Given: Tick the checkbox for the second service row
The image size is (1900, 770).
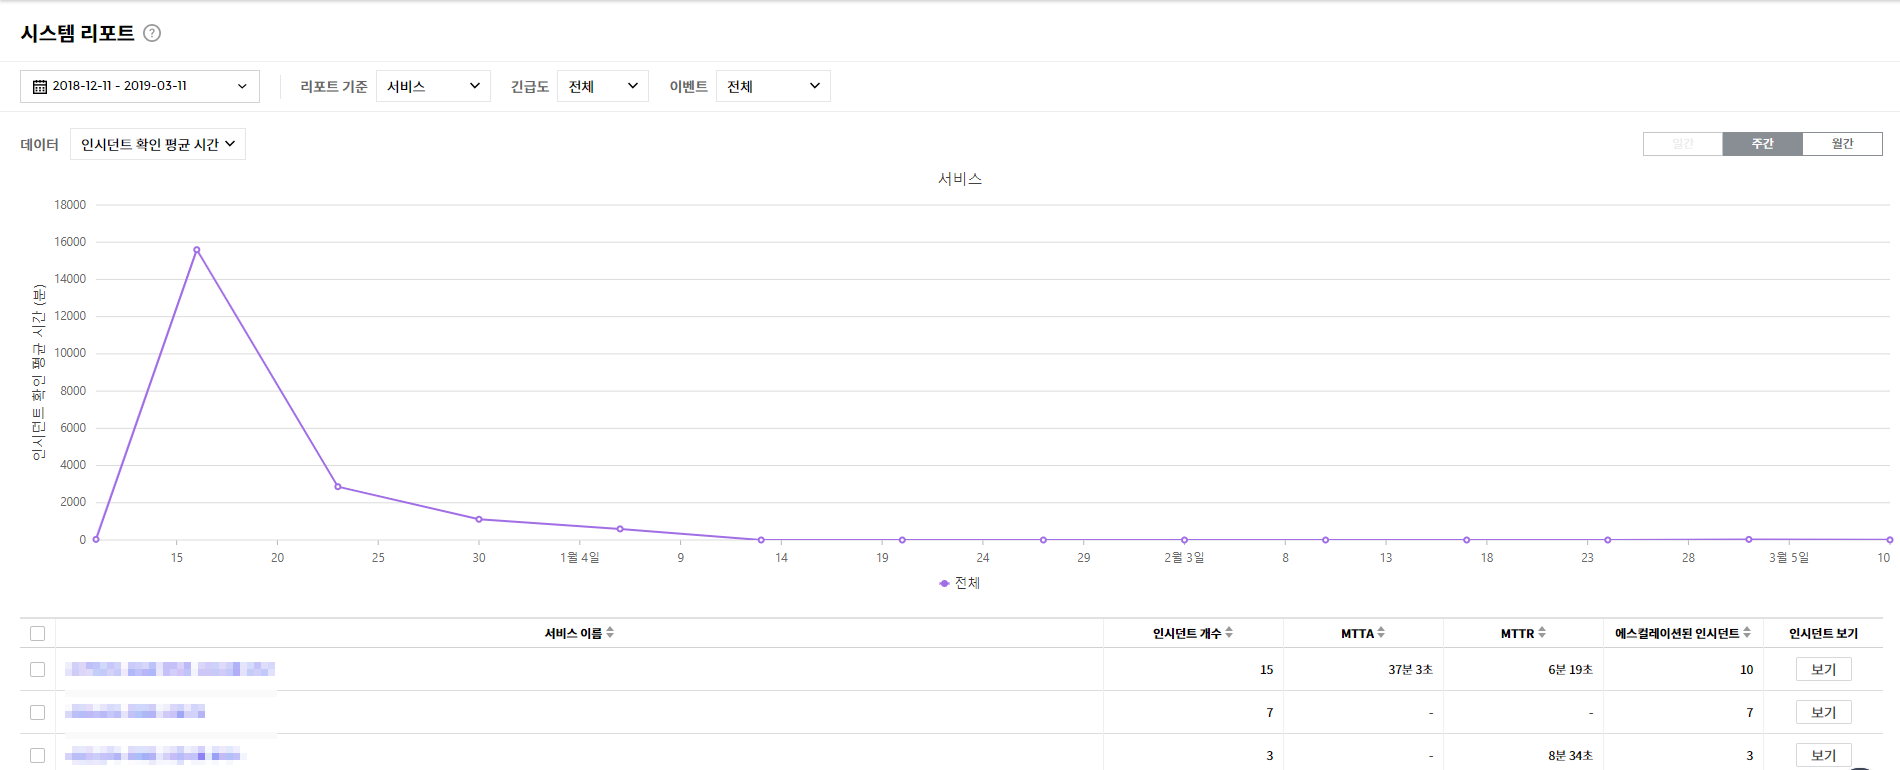Looking at the screenshot, I should tap(38, 713).
